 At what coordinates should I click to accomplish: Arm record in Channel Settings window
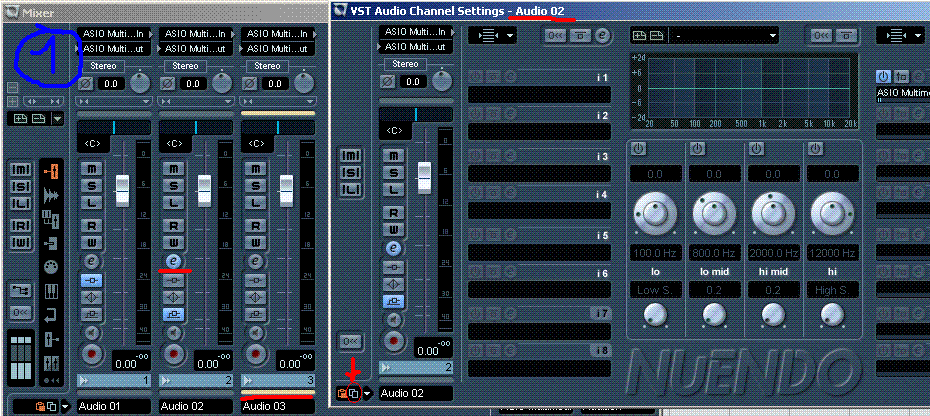393,341
